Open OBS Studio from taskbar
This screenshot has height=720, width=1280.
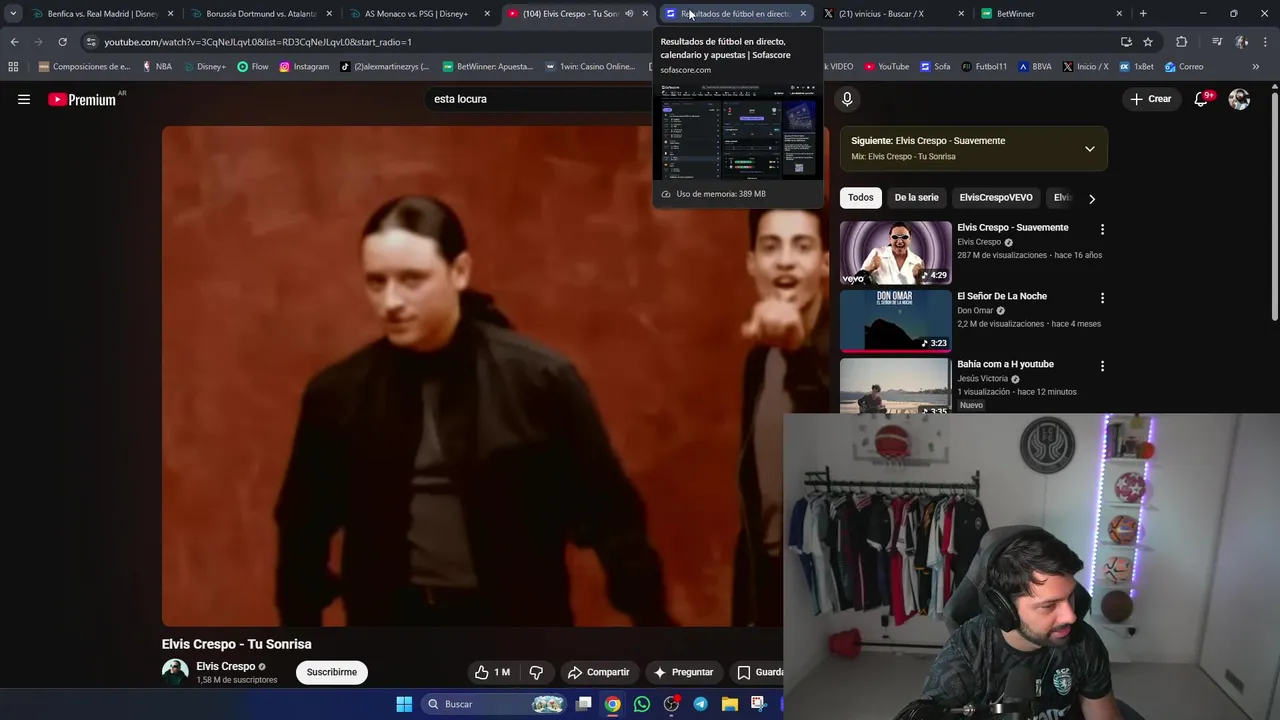(x=671, y=704)
